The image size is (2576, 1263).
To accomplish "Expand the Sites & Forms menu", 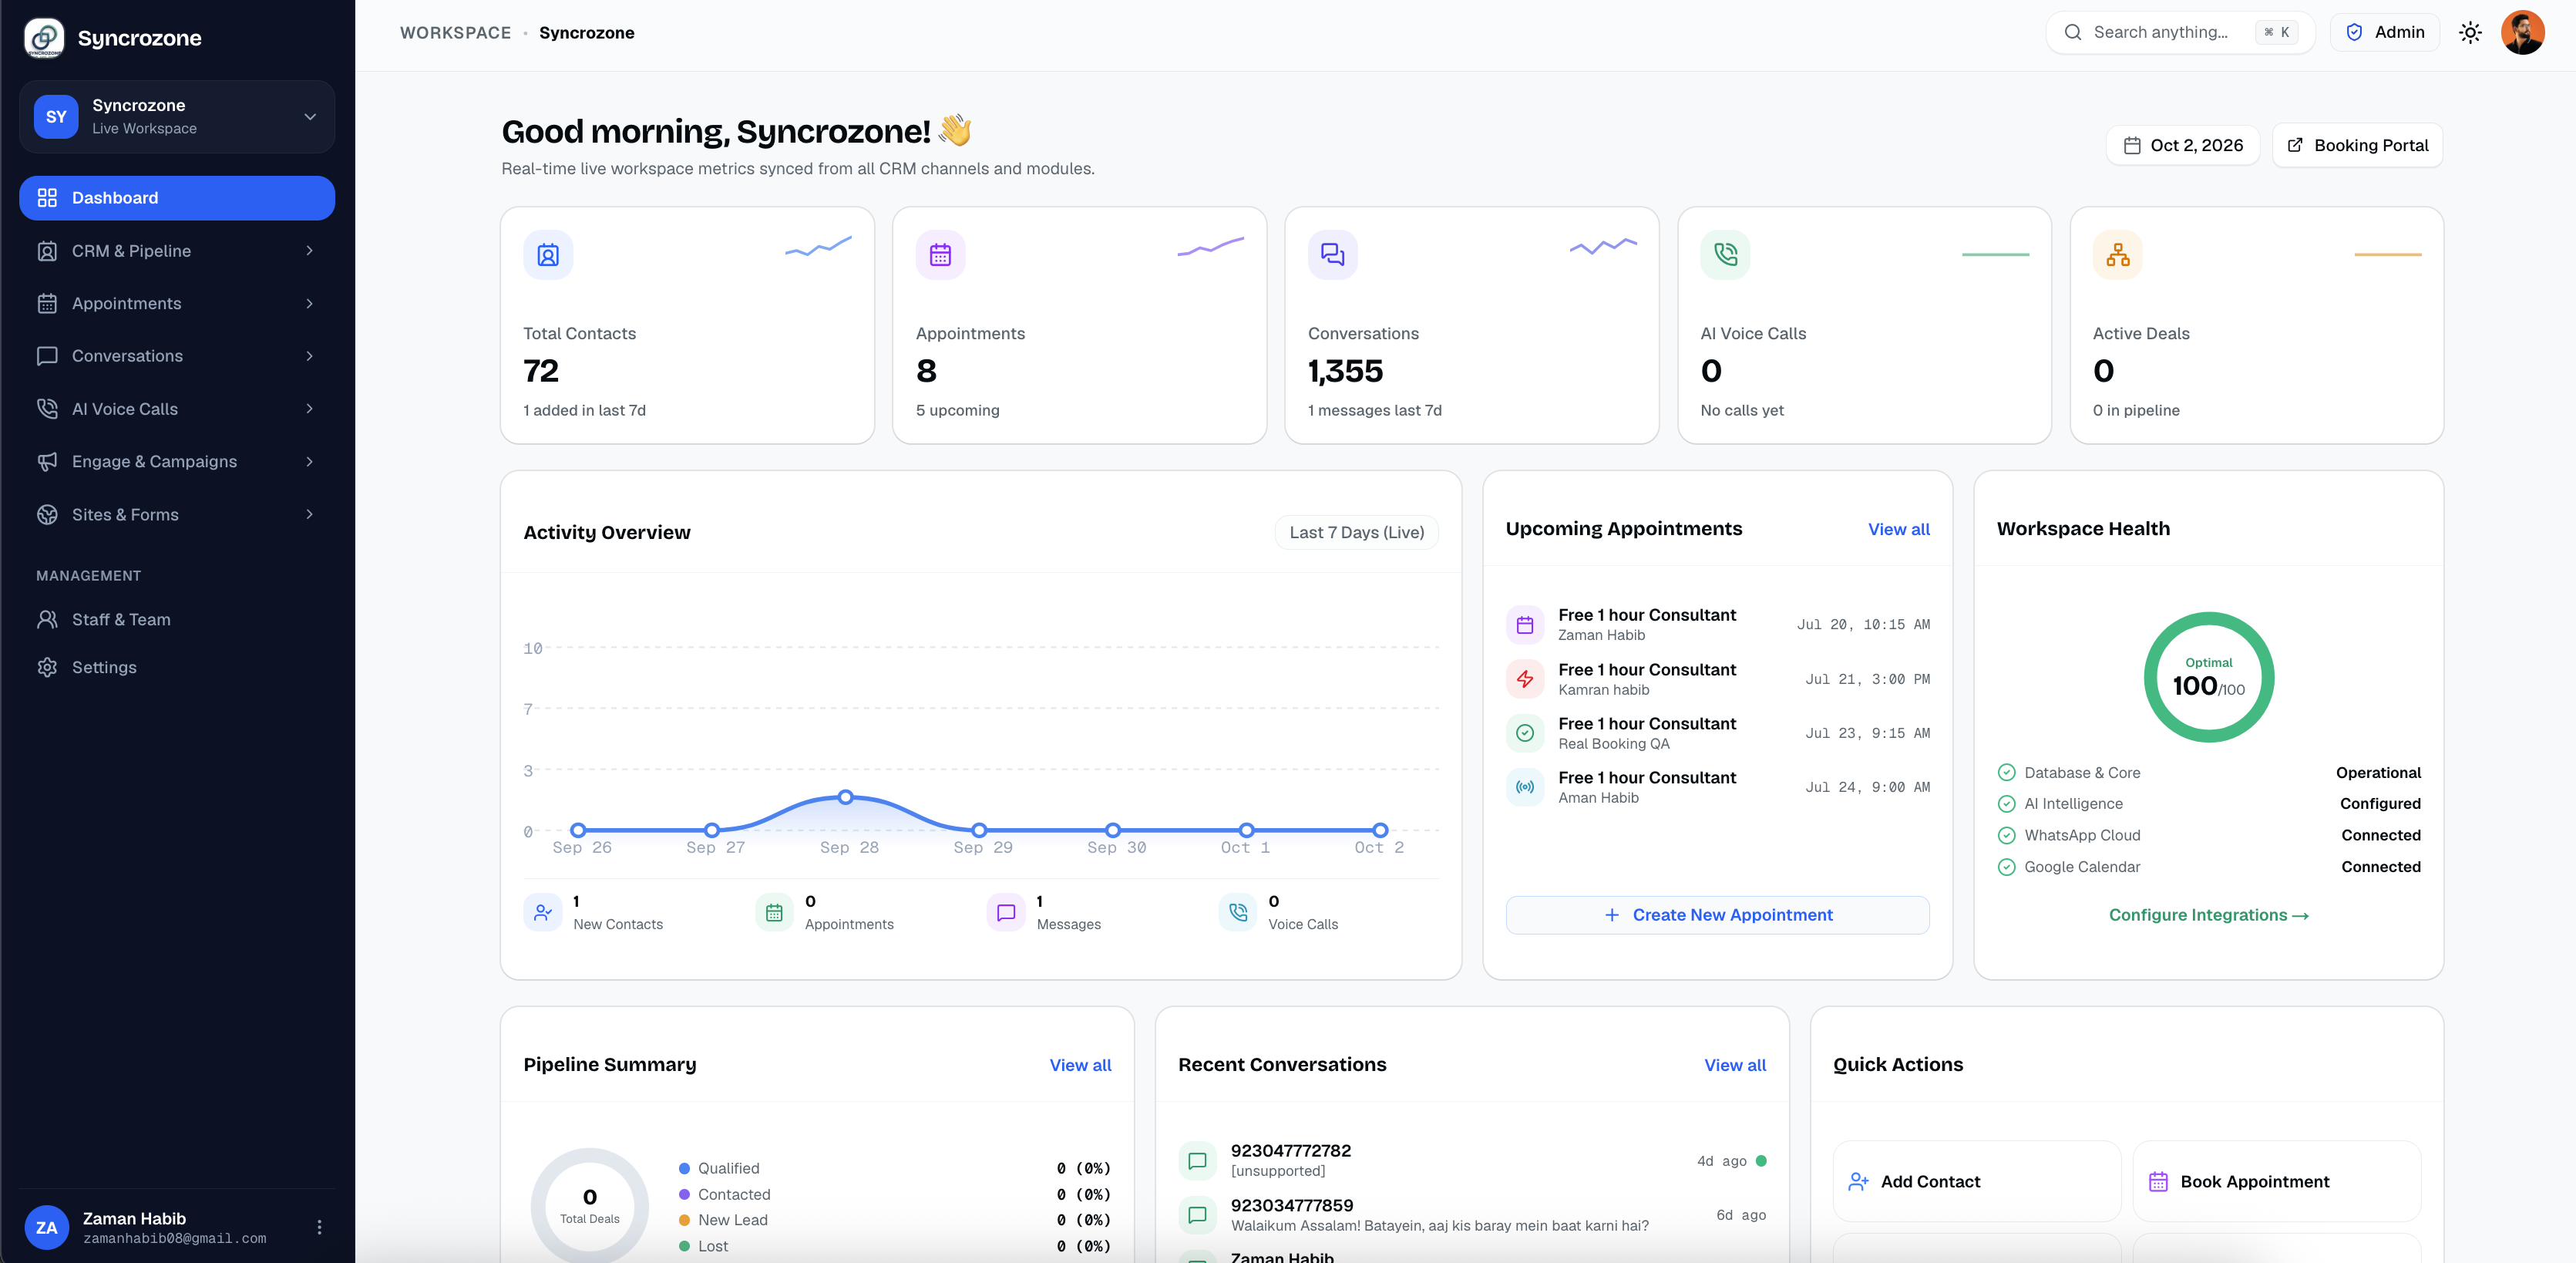I will tap(177, 514).
